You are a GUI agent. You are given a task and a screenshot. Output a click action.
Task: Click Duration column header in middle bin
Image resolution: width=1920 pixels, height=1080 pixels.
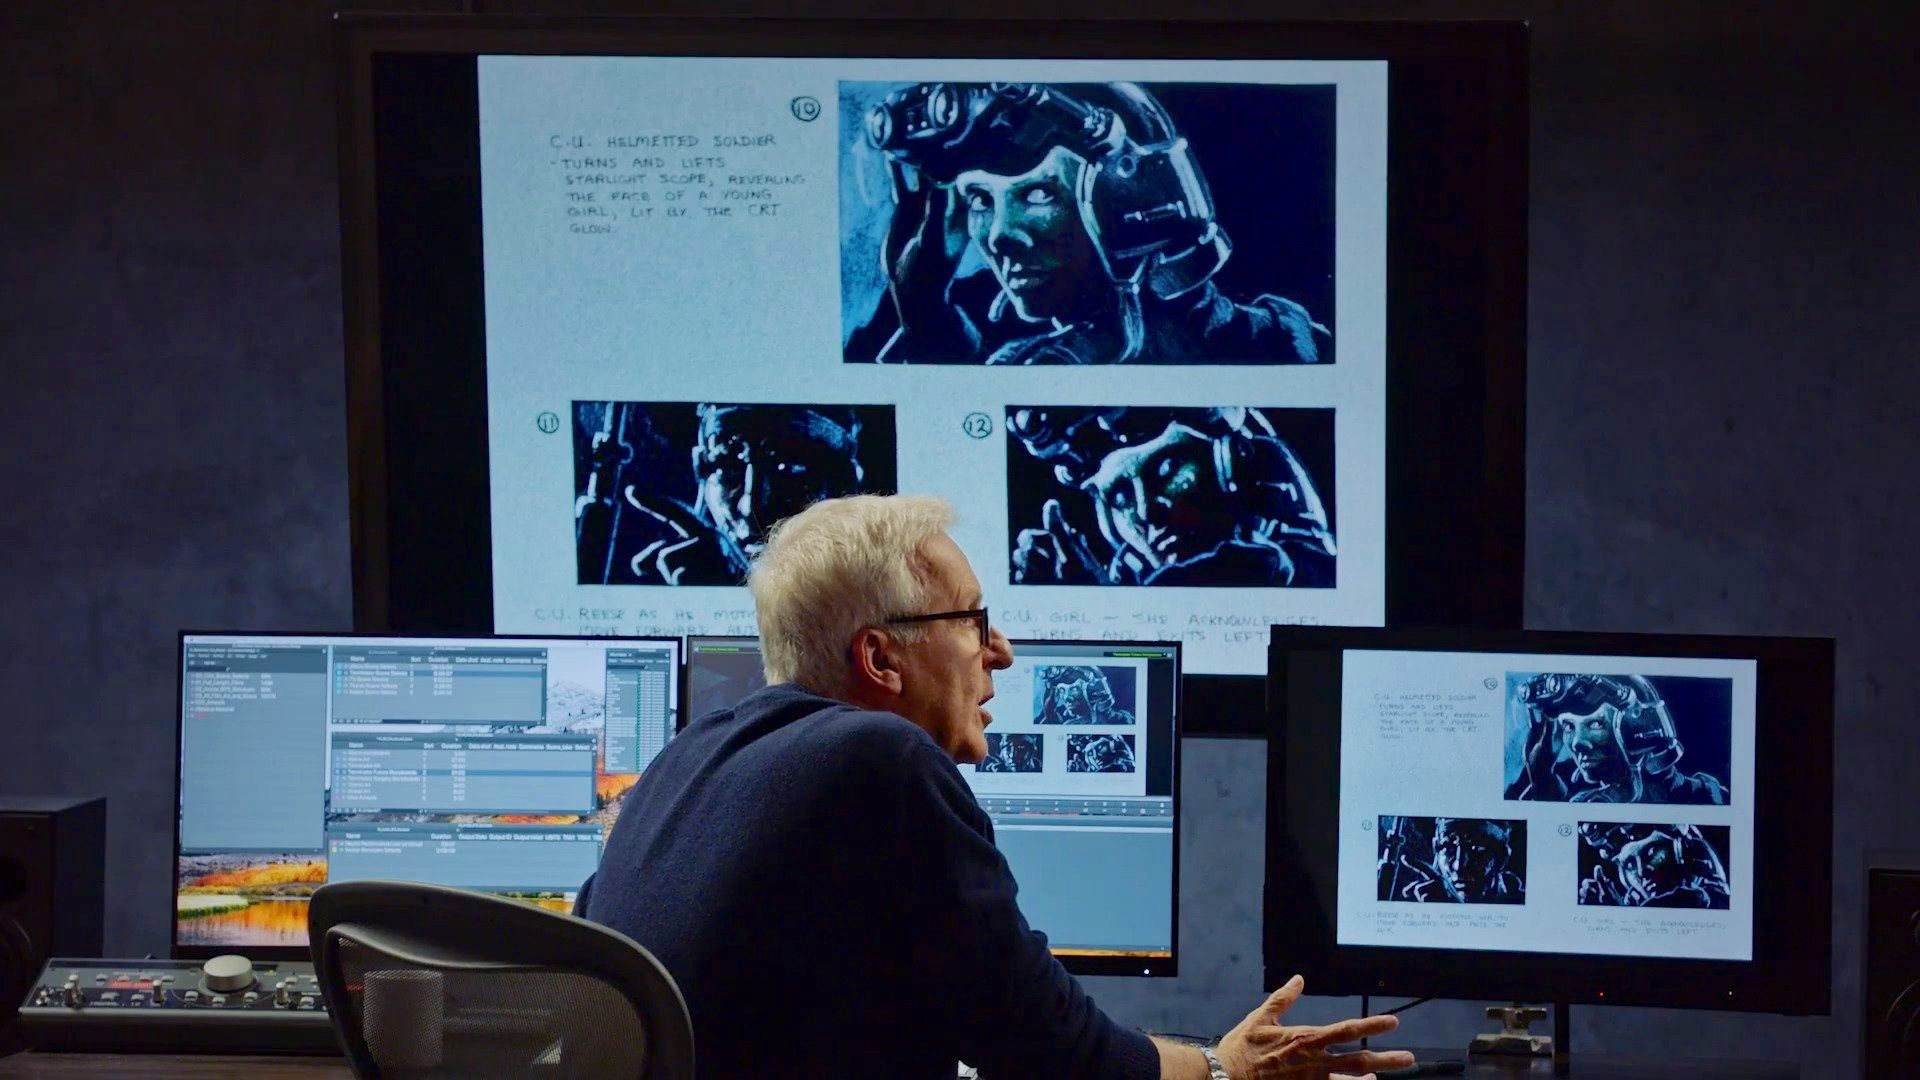tap(451, 746)
